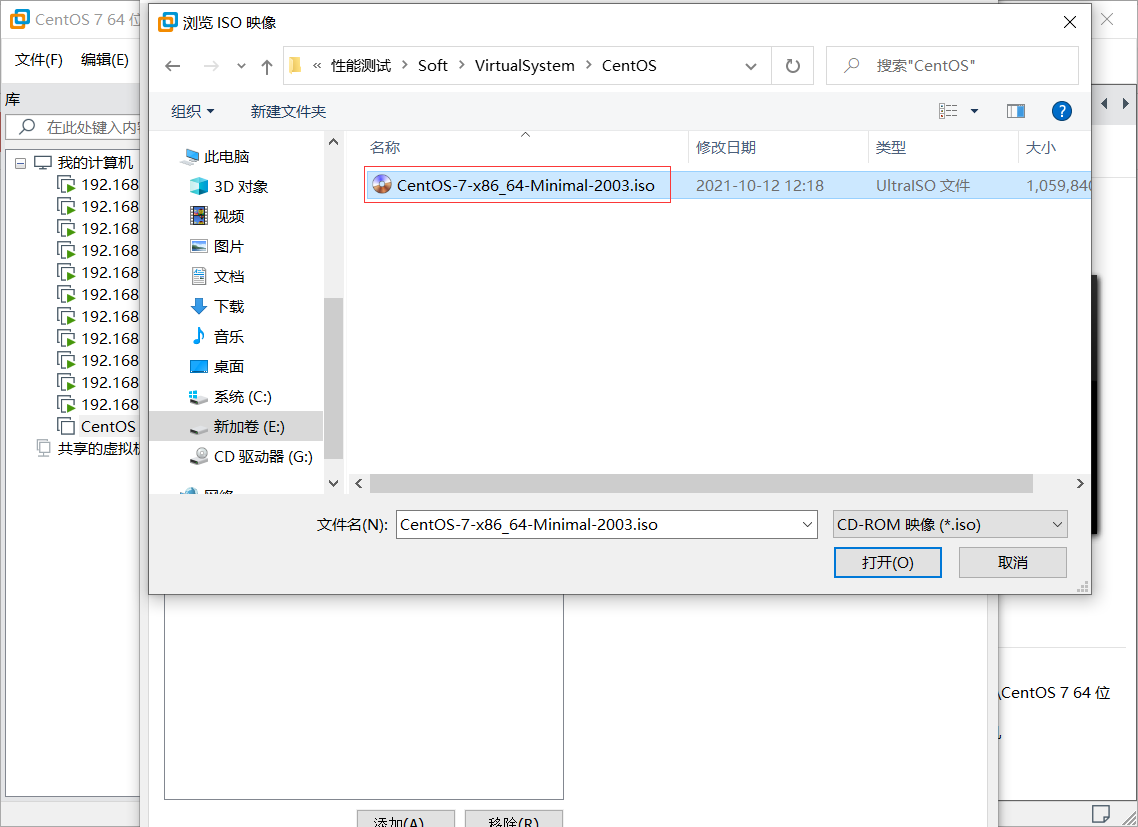Viewport: 1138px width, 827px height.
Task: Expand address bar history dropdown
Action: coord(751,66)
